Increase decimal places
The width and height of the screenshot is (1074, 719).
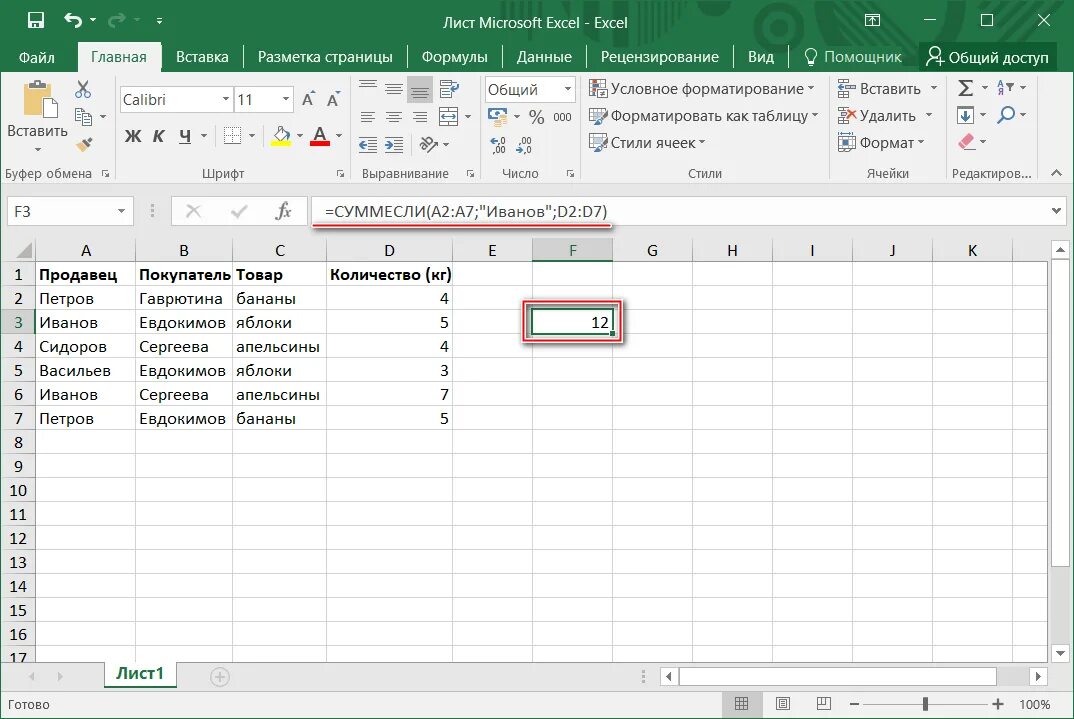click(498, 144)
